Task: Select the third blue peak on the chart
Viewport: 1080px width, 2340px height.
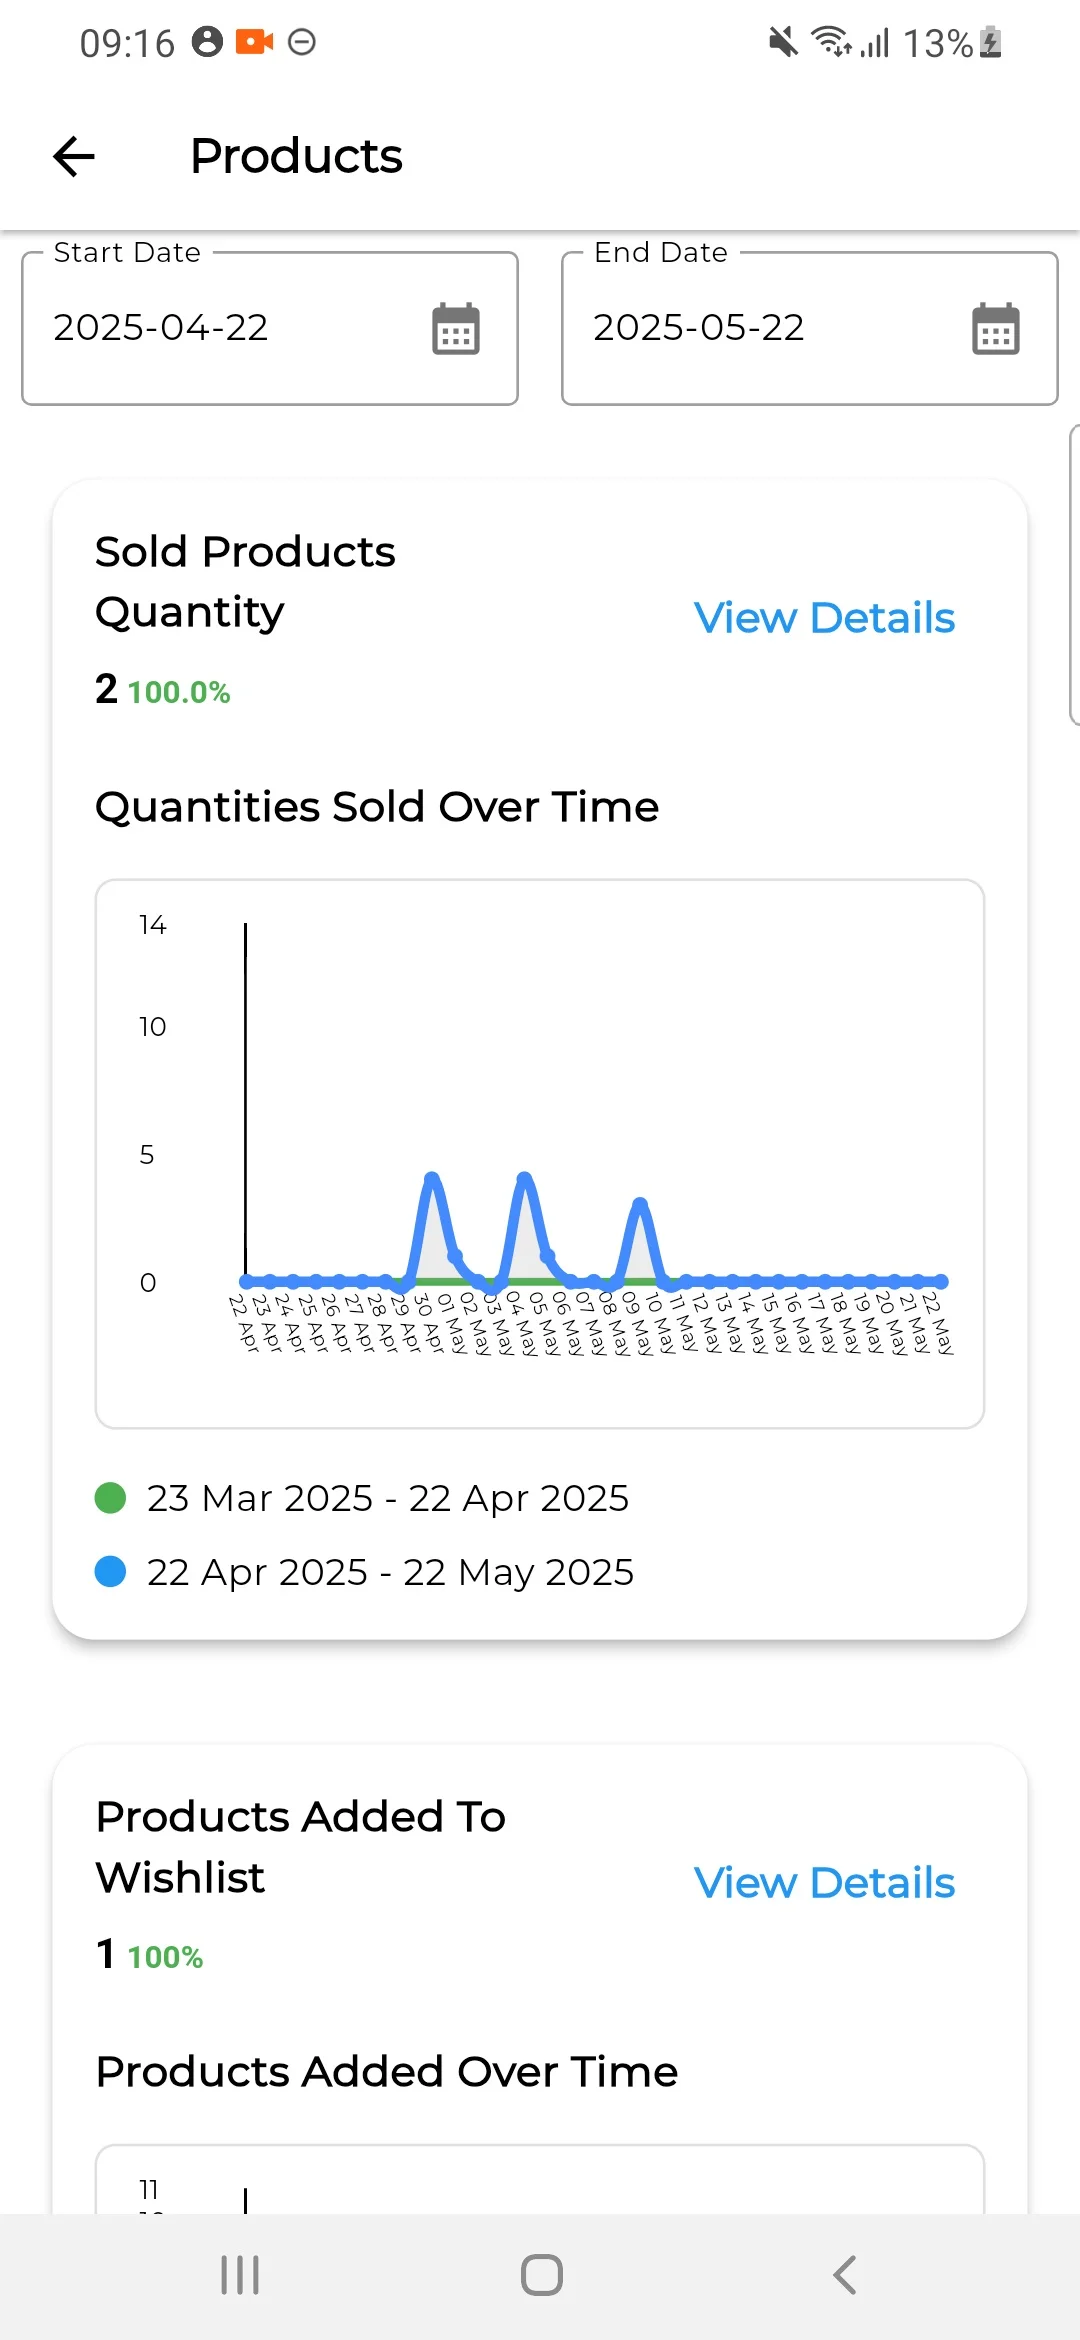Action: (x=640, y=1204)
